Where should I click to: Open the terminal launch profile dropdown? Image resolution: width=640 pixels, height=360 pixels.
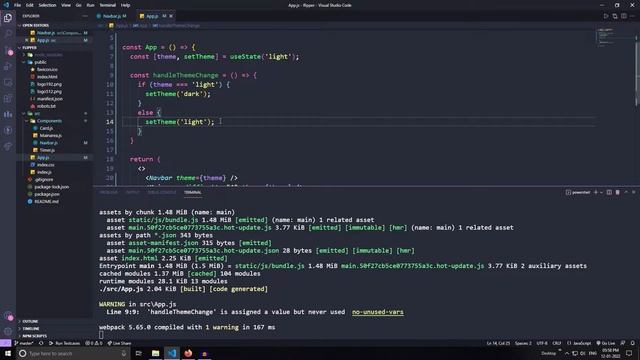click(601, 192)
